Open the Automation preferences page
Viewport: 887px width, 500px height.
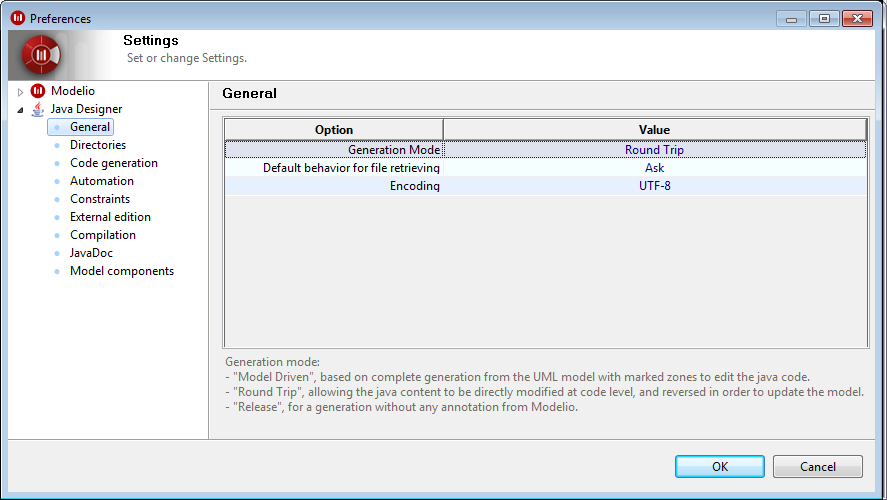tap(102, 181)
